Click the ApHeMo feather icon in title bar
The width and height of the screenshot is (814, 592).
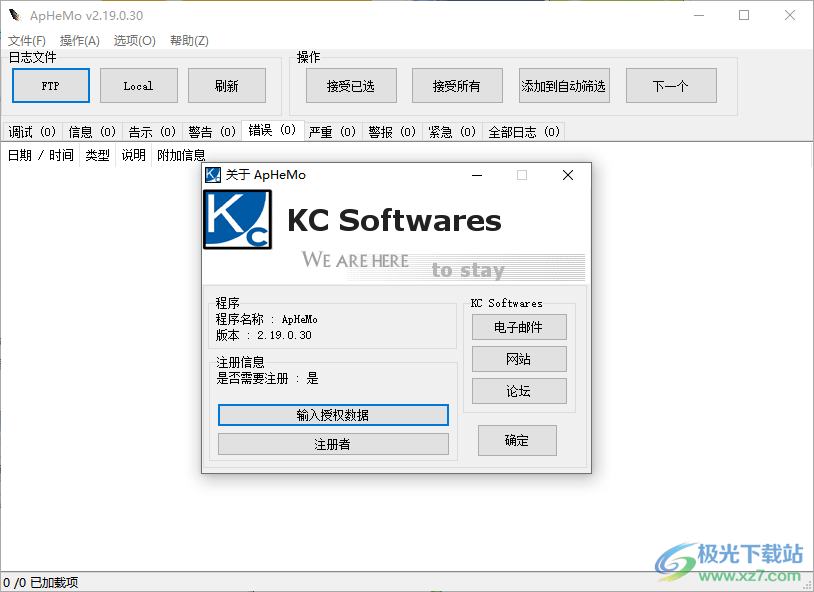15,15
